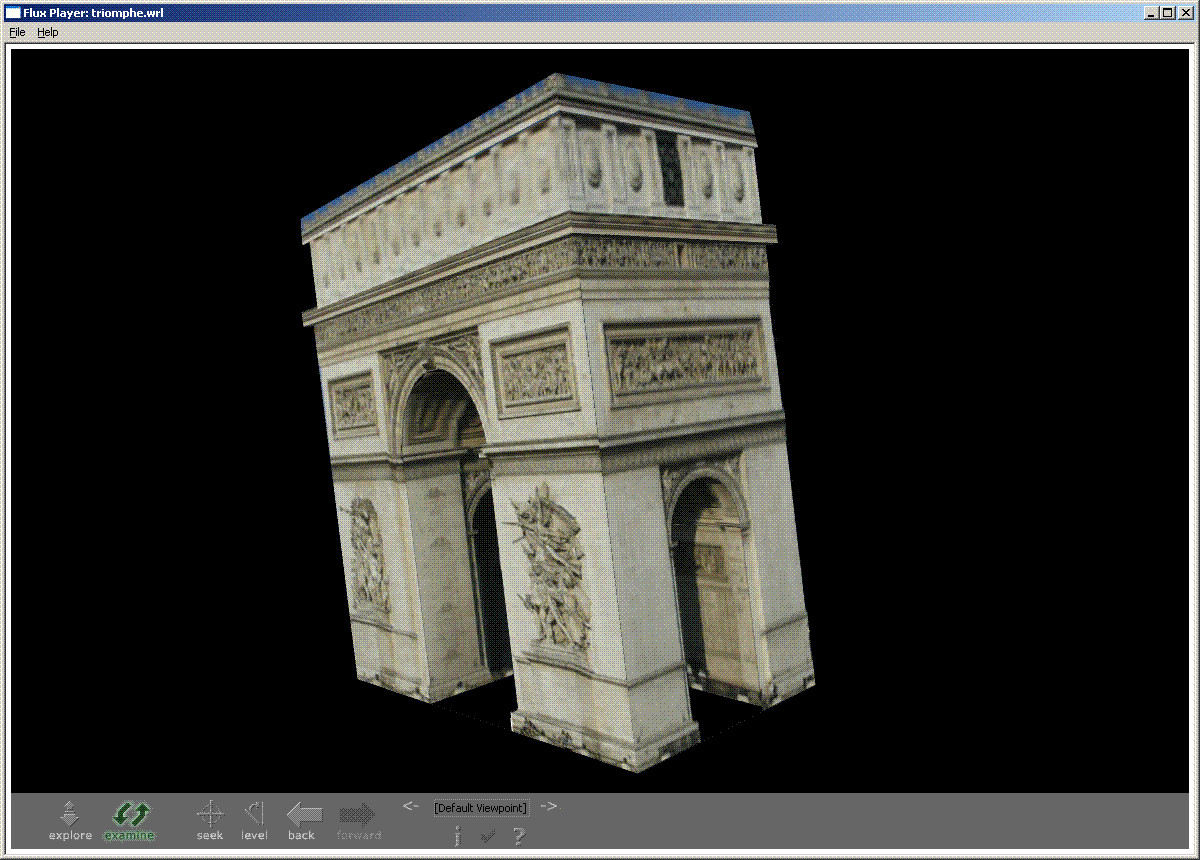Go to previous viewpoint arrow
Screen dimensions: 1200x860
point(410,806)
